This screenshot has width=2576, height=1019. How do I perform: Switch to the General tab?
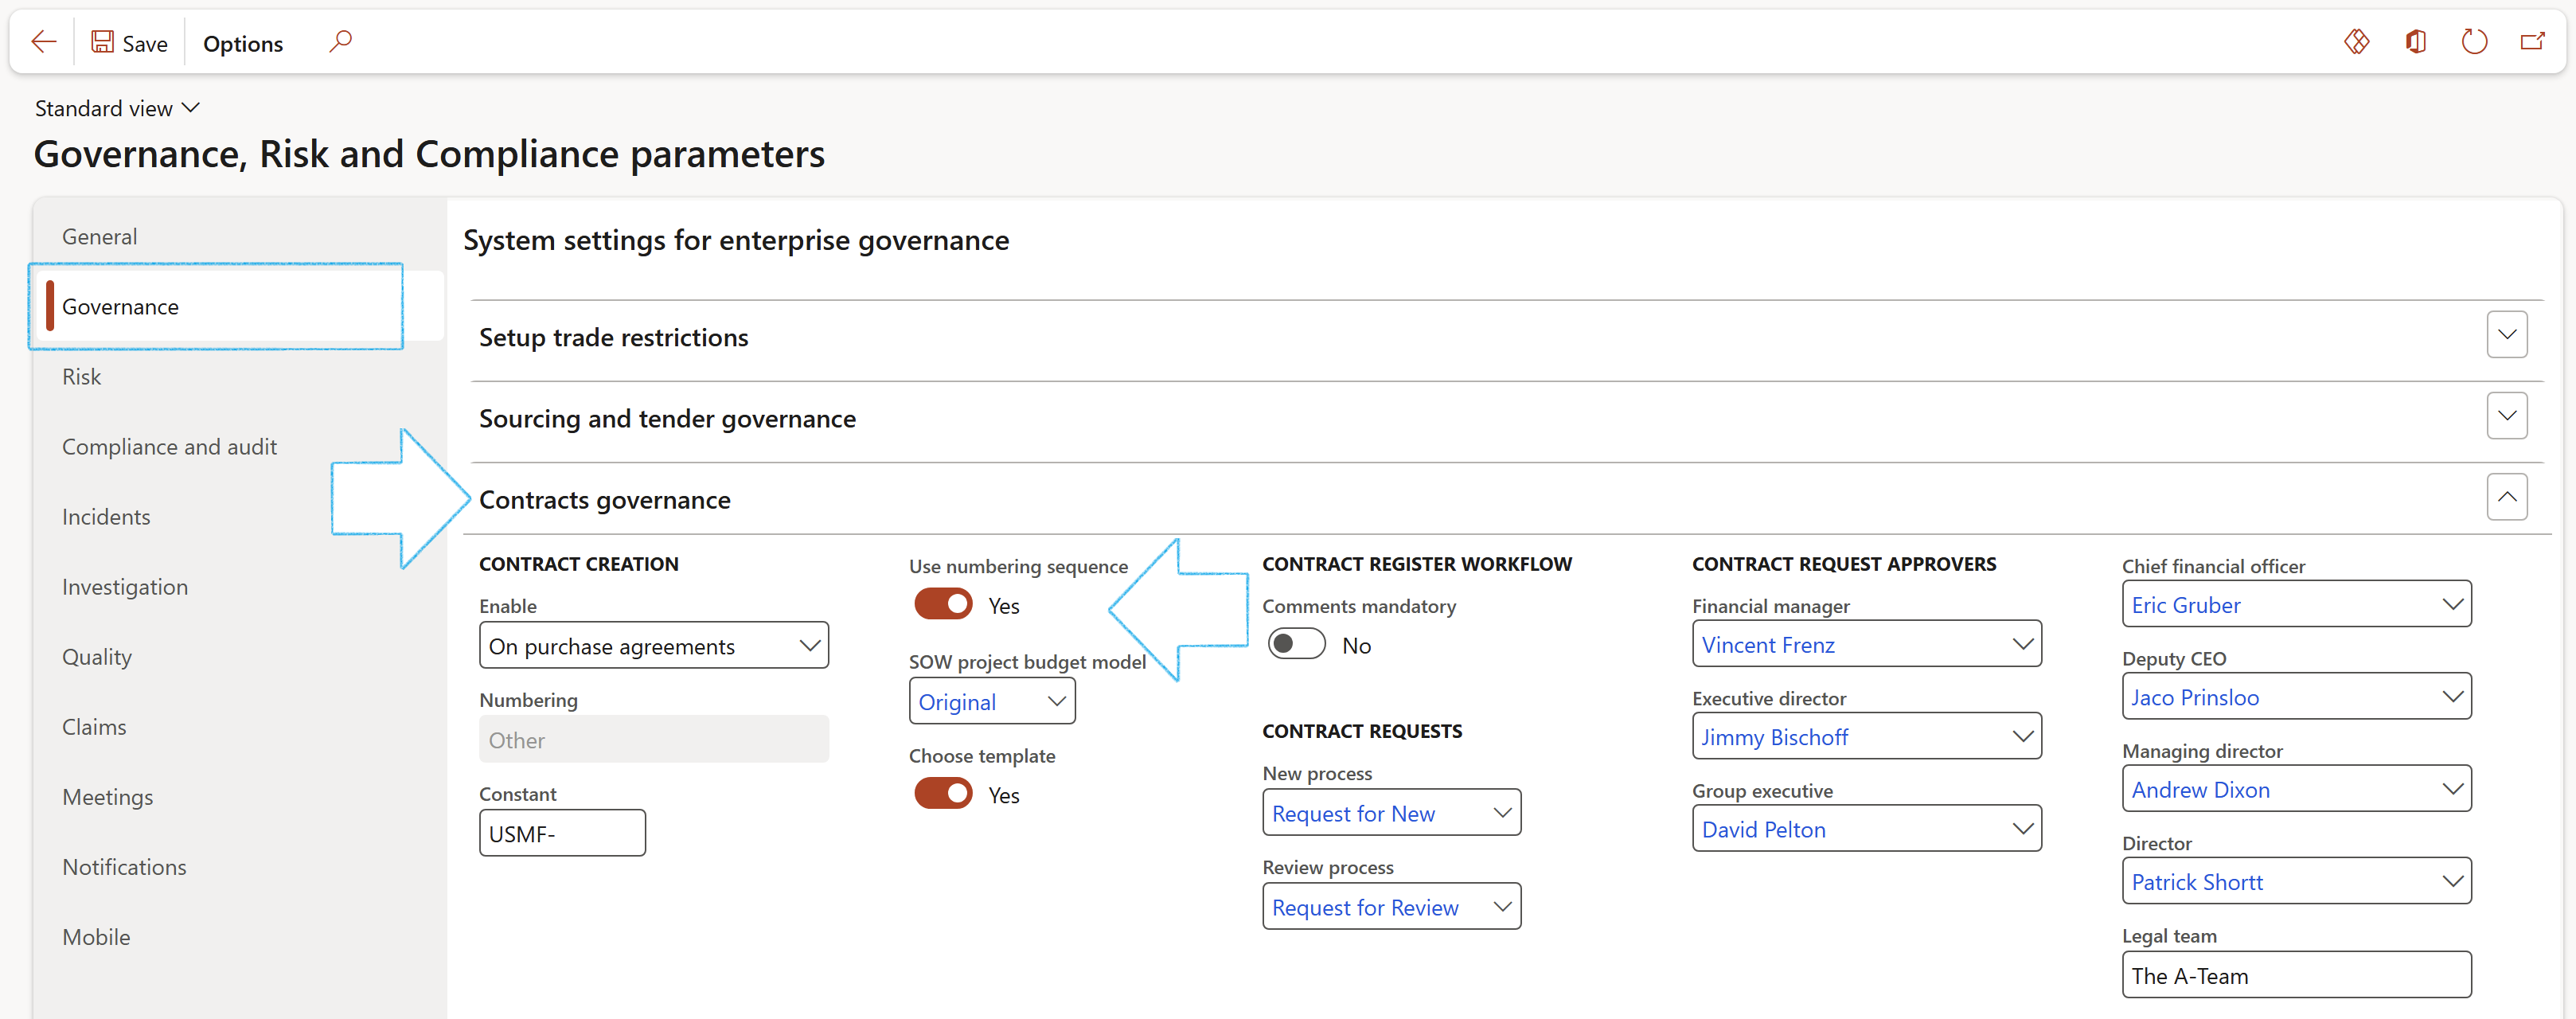pyautogui.click(x=100, y=237)
